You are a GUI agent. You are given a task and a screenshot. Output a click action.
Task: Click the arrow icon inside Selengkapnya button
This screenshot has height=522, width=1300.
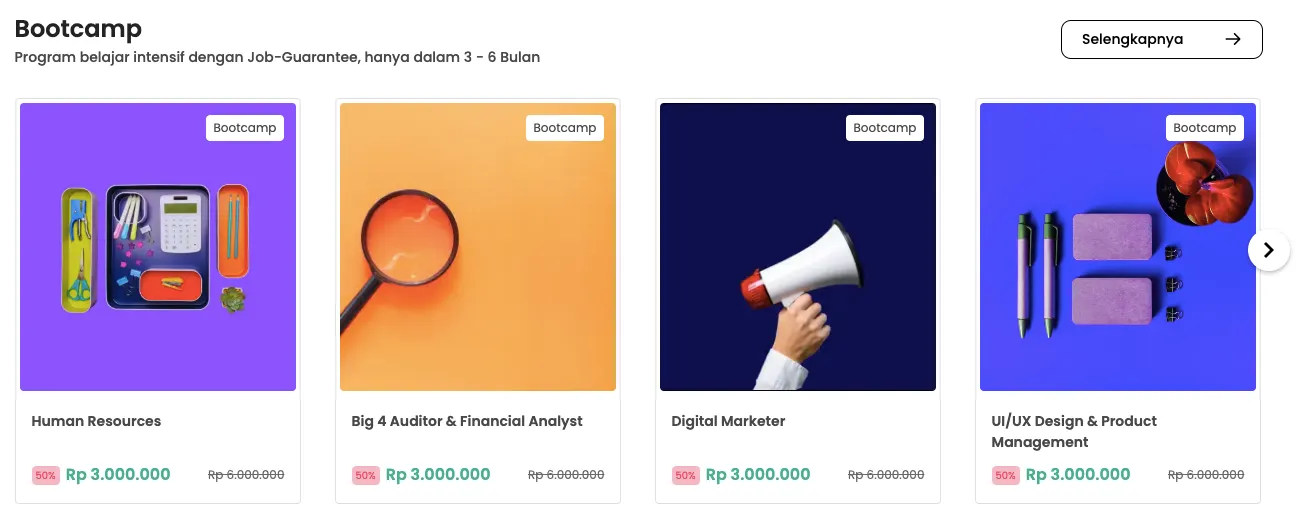[1233, 39]
